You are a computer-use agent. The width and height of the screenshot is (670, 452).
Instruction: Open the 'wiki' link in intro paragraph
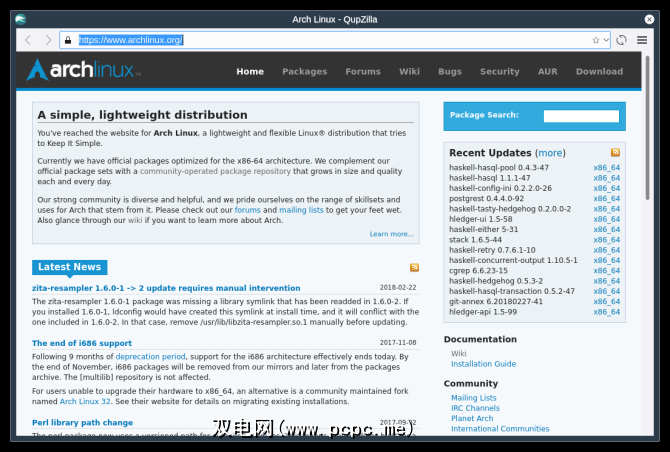pyautogui.click(x=135, y=220)
